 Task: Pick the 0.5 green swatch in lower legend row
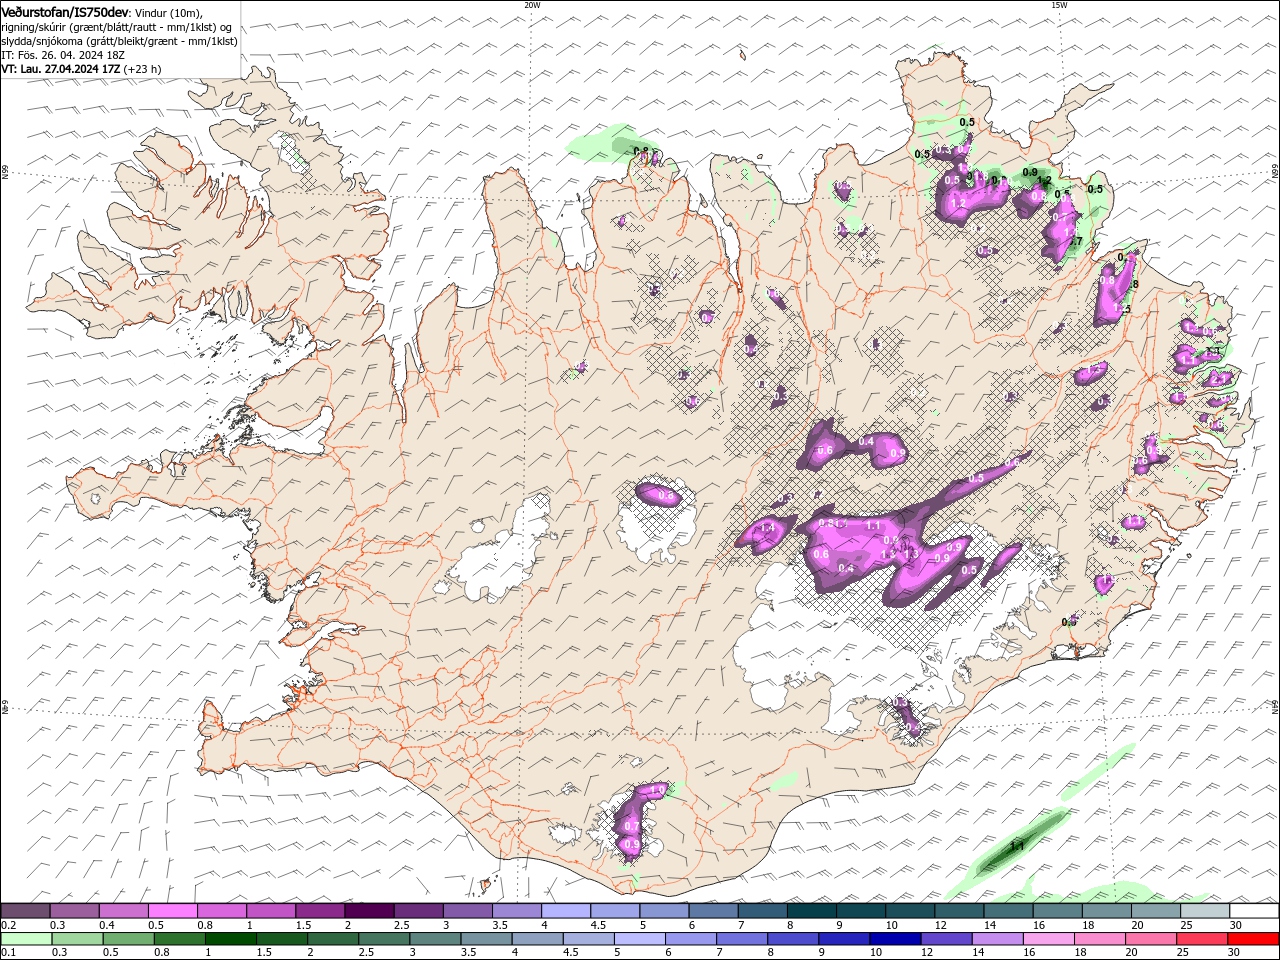tap(128, 939)
